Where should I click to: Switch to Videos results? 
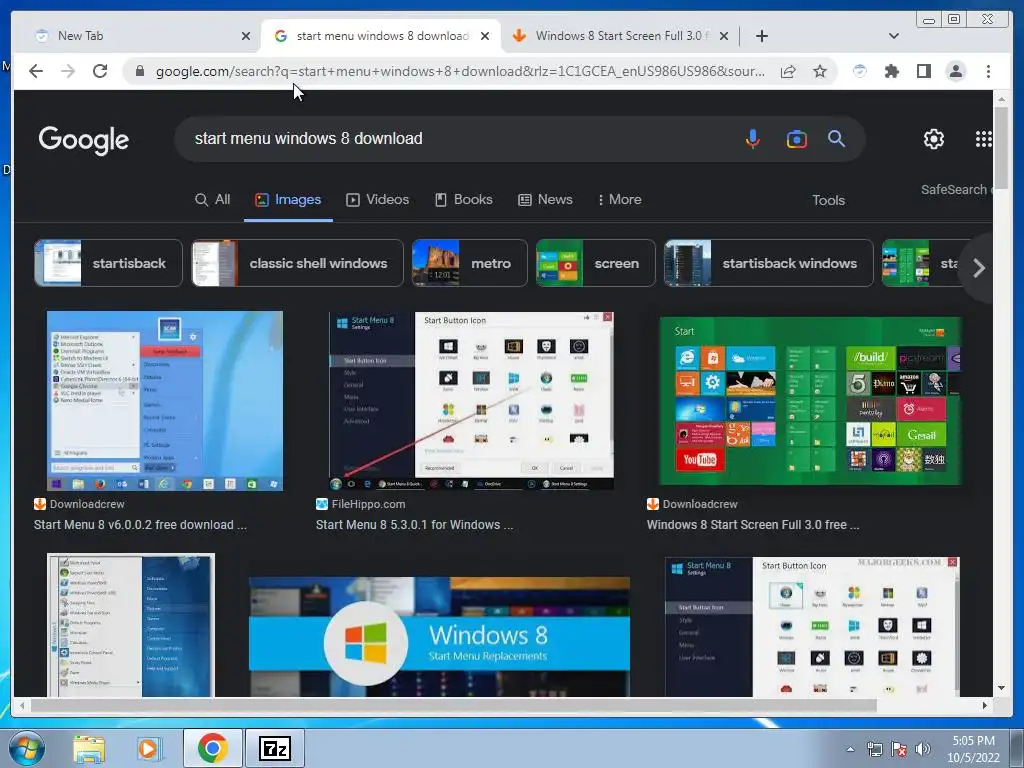click(x=377, y=200)
